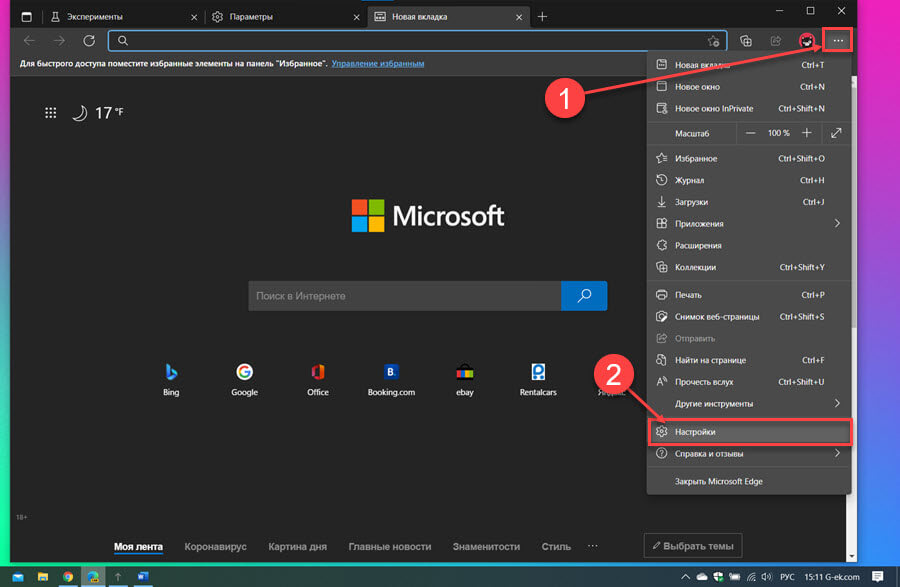Click the browser forward arrow

click(x=59, y=41)
